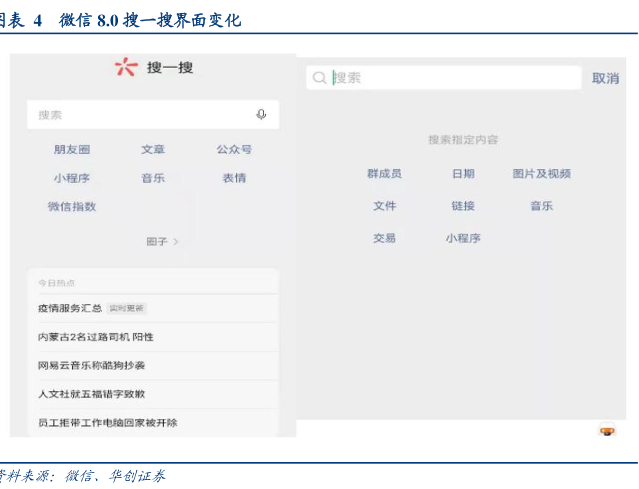Expand the 圈子 chevron entry
This screenshot has width=639, height=489.
tap(162, 241)
